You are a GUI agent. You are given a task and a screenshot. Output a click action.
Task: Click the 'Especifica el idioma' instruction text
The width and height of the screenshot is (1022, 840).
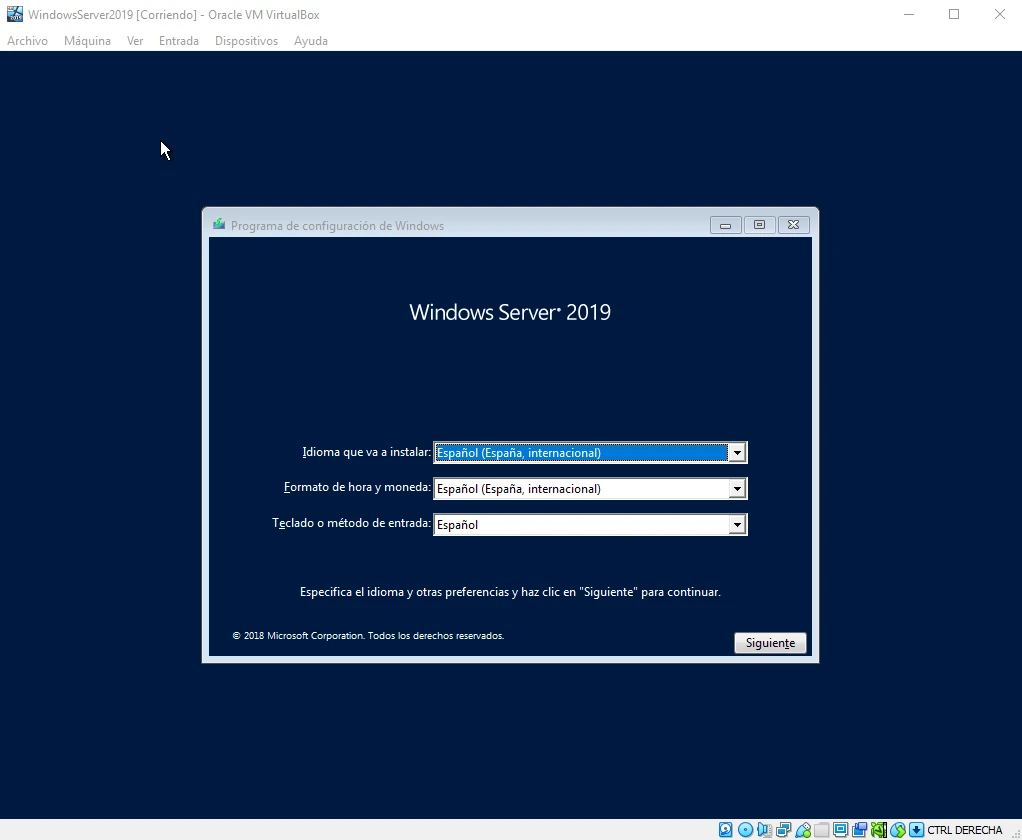[x=510, y=592]
